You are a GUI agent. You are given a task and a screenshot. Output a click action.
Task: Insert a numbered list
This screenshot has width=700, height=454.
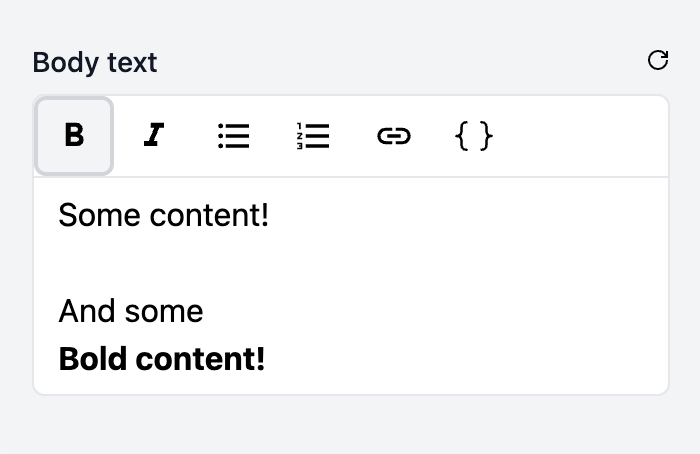(x=313, y=136)
